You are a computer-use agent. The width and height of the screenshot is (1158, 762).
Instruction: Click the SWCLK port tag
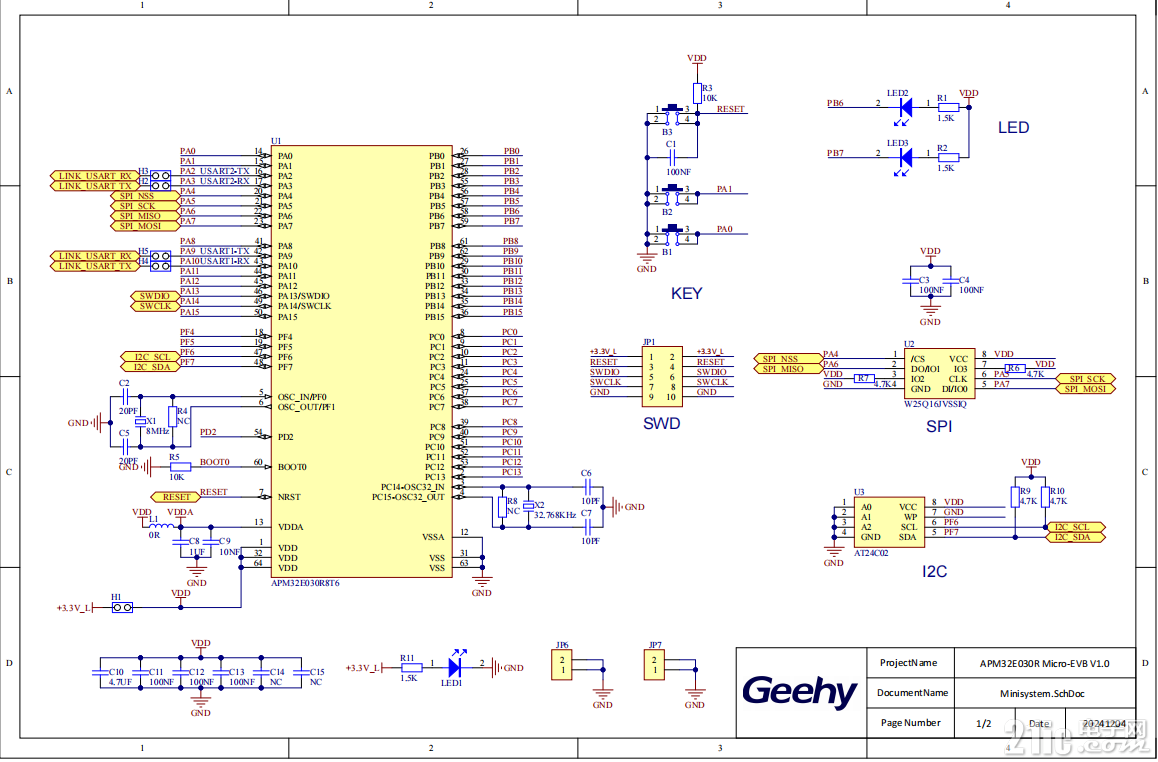154,306
